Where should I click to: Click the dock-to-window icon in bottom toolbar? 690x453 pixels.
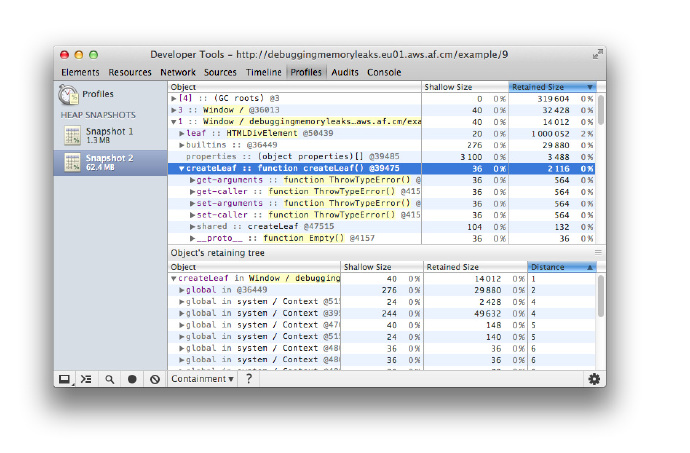pos(65,379)
